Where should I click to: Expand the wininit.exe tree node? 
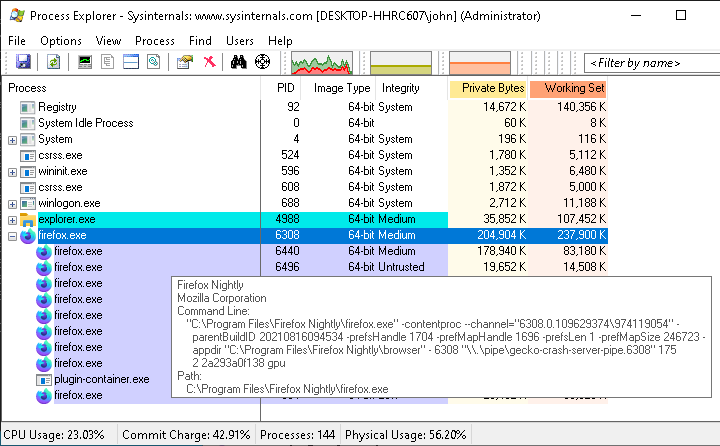12,171
